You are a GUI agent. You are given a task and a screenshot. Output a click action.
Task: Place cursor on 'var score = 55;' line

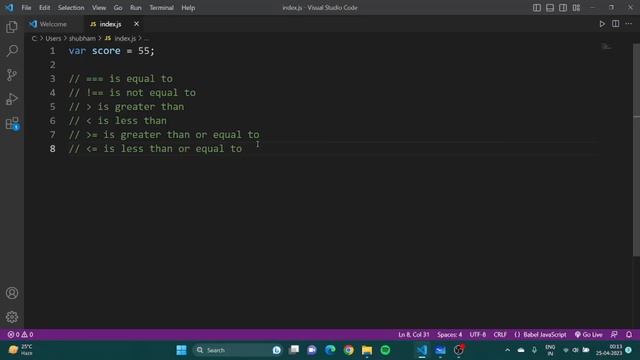[x=111, y=51]
